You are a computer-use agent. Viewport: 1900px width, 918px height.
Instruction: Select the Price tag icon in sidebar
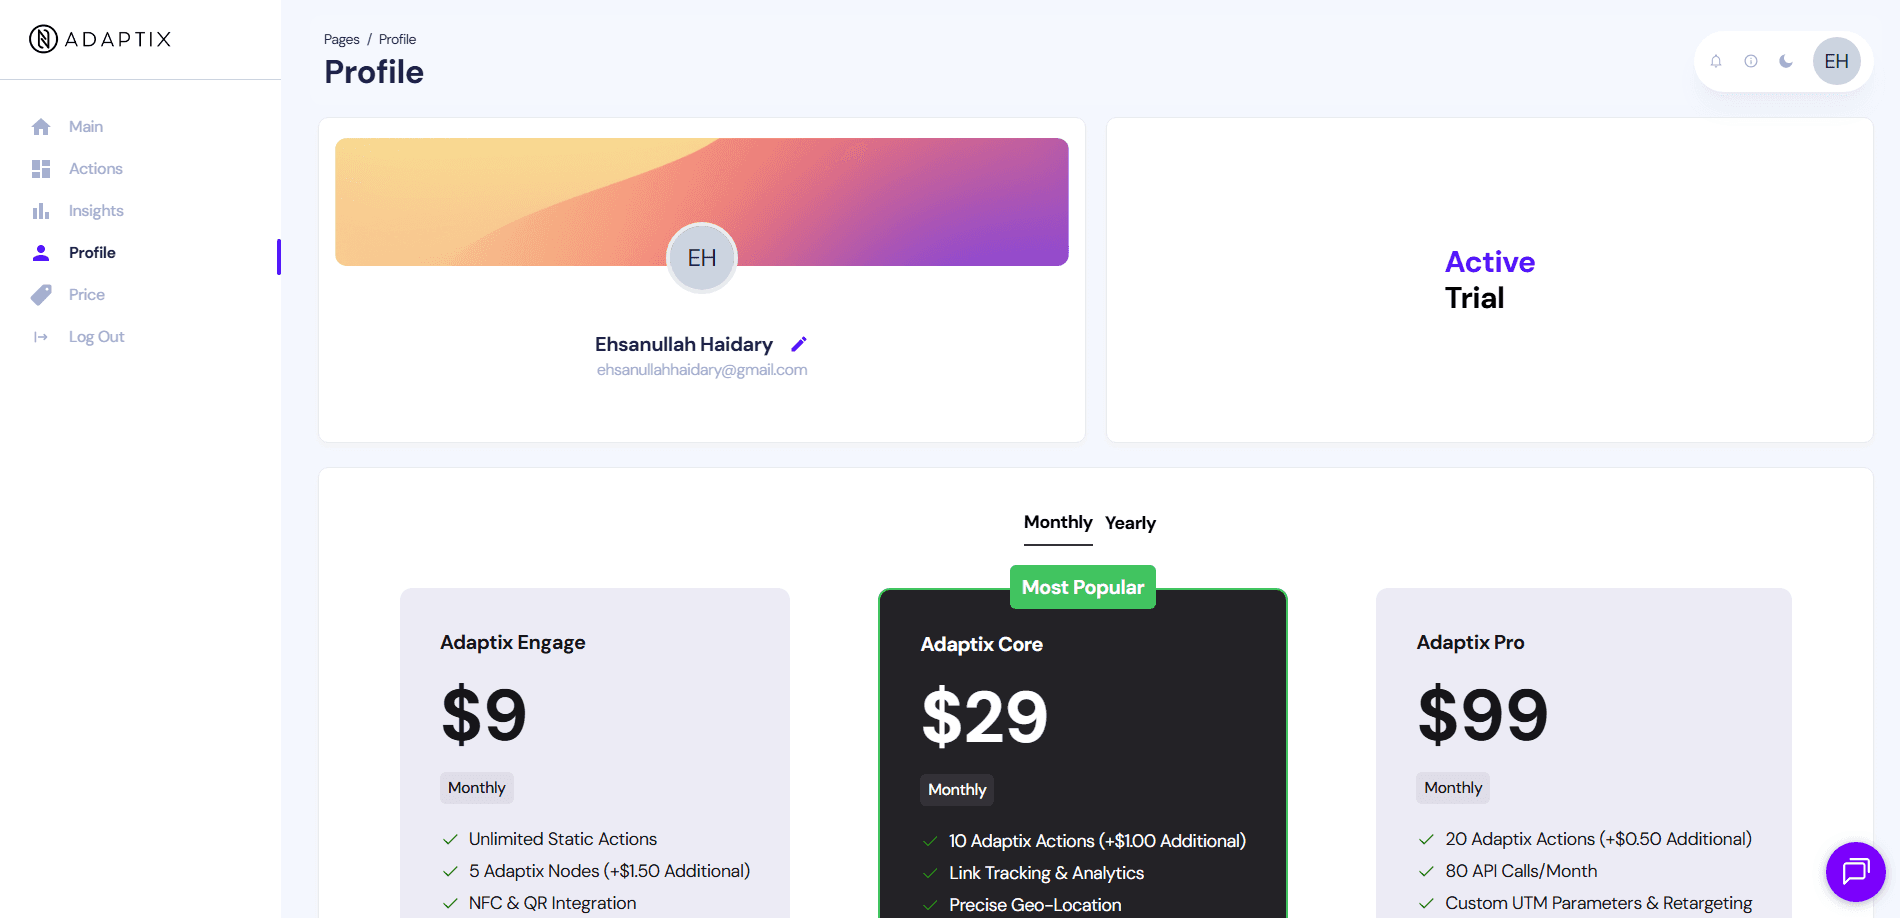coord(41,294)
